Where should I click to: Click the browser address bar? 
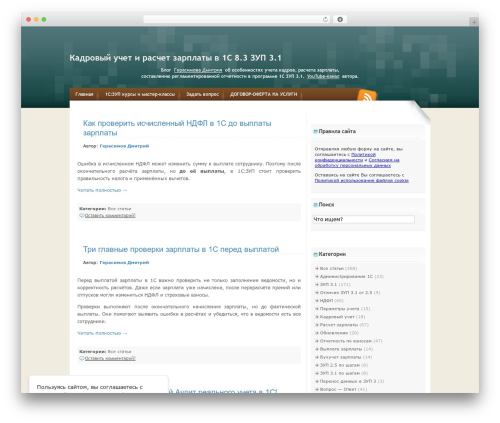pos(237,20)
